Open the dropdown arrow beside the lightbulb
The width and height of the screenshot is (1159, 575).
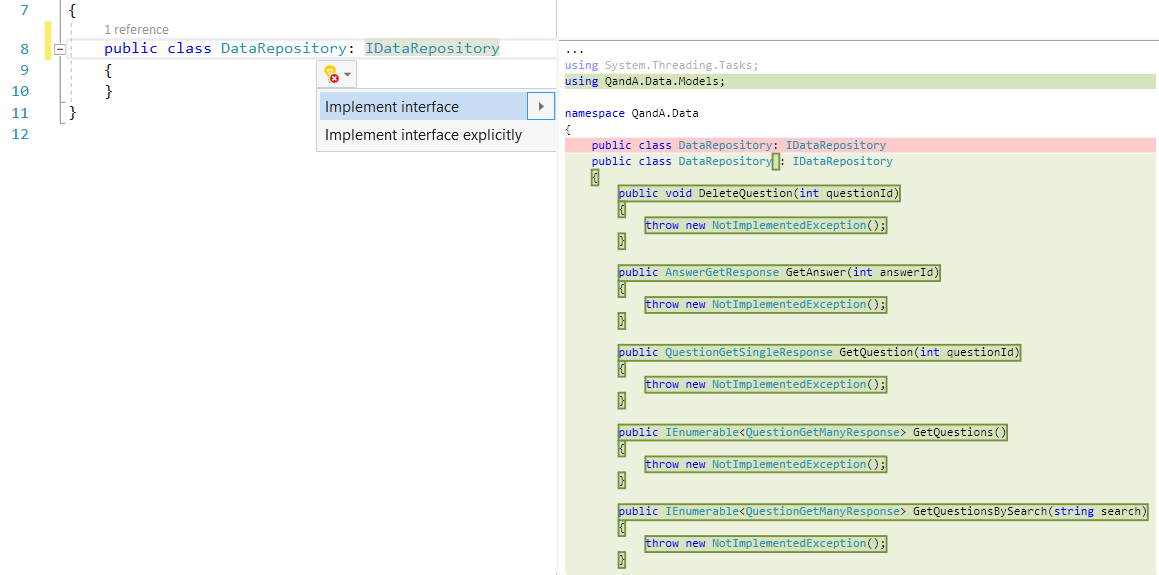point(347,75)
